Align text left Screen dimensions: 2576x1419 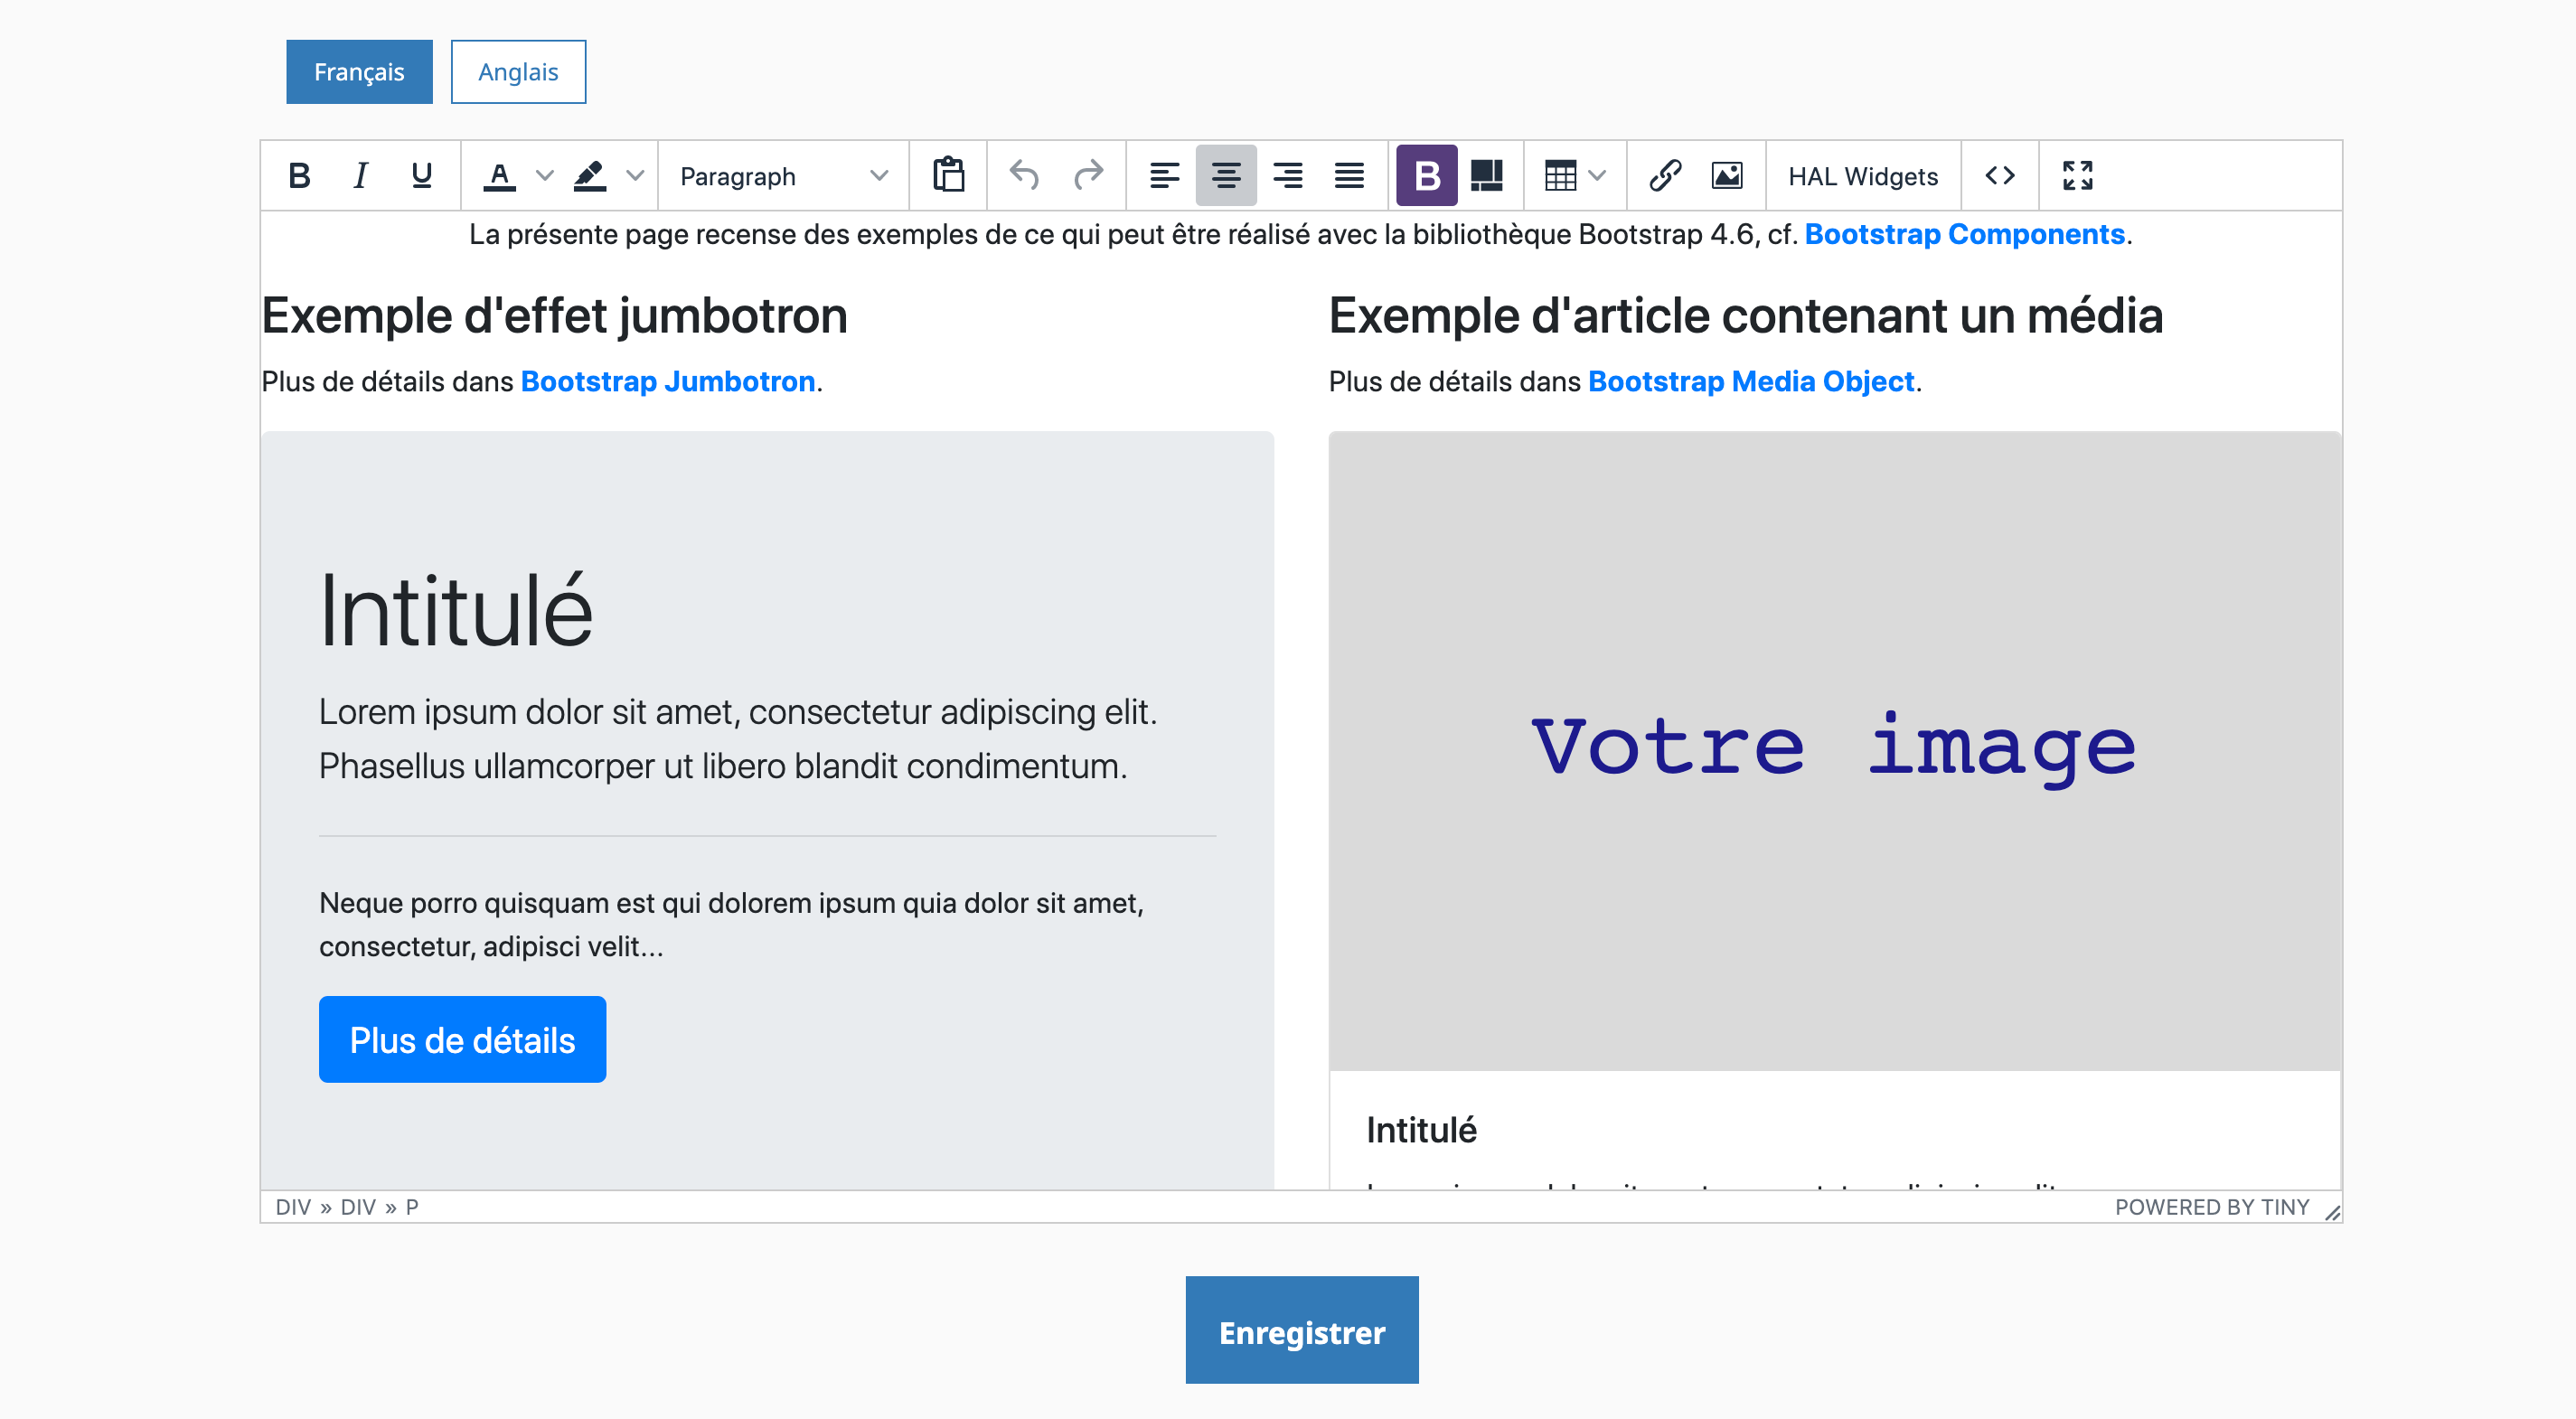coord(1164,176)
